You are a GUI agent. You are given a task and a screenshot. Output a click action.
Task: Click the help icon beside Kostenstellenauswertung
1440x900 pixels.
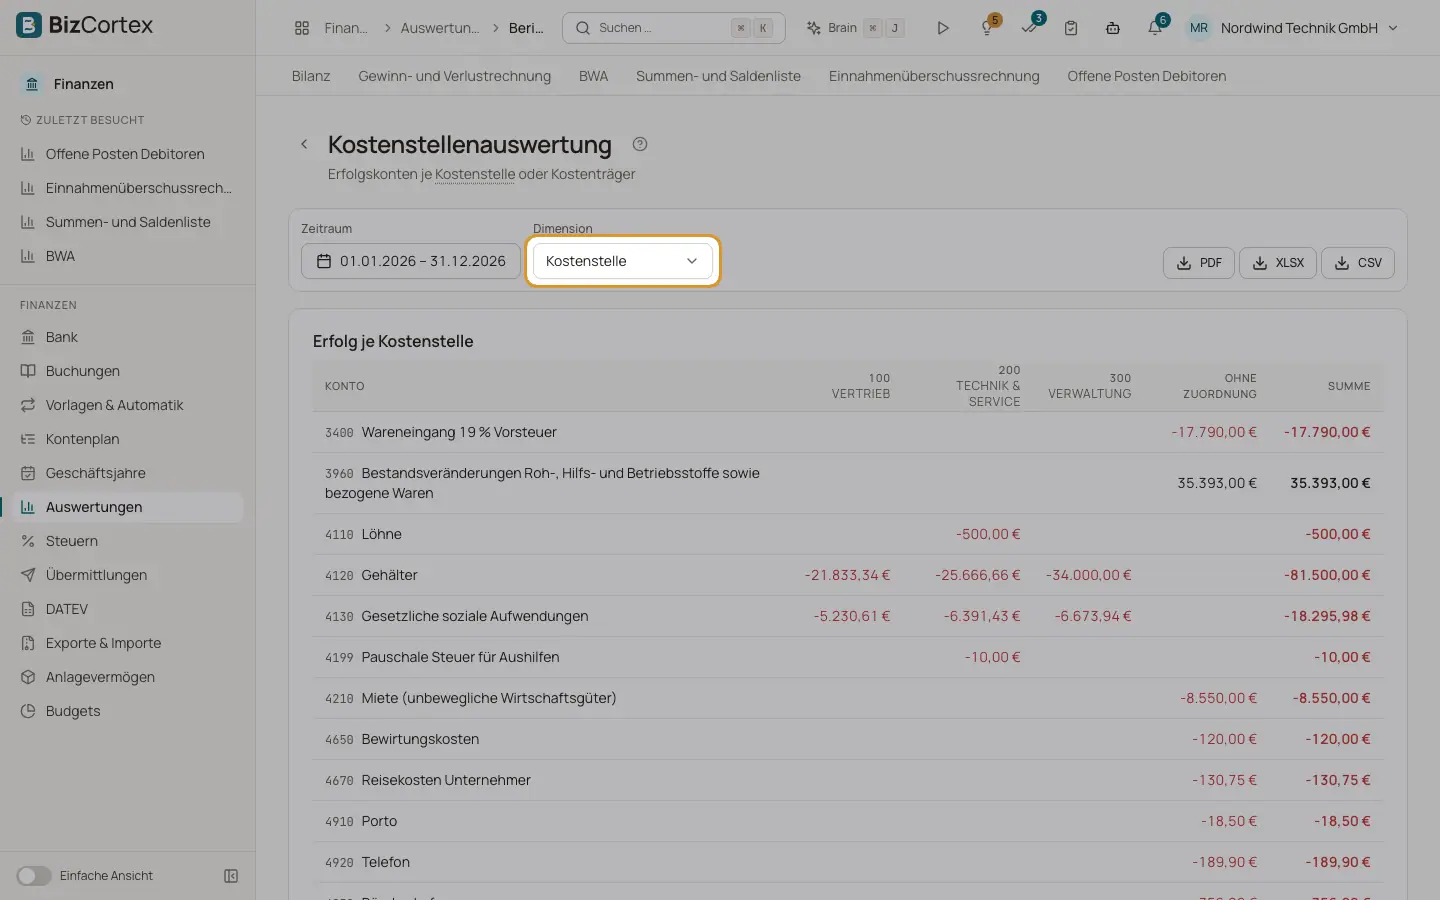(x=640, y=144)
